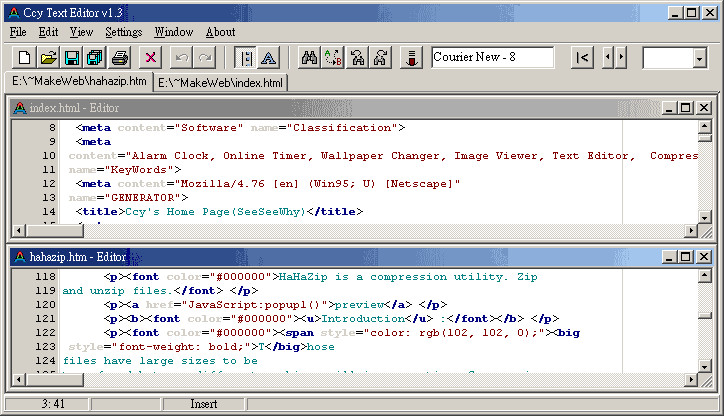Viewport: 724px width, 416px height.
Task: Save the current file with the floppy icon
Action: (72, 58)
